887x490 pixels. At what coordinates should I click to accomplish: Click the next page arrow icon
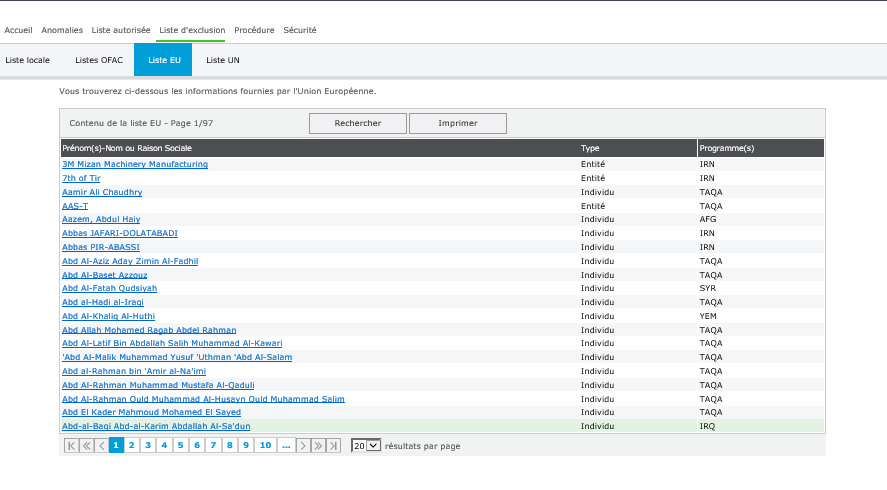coord(303,445)
